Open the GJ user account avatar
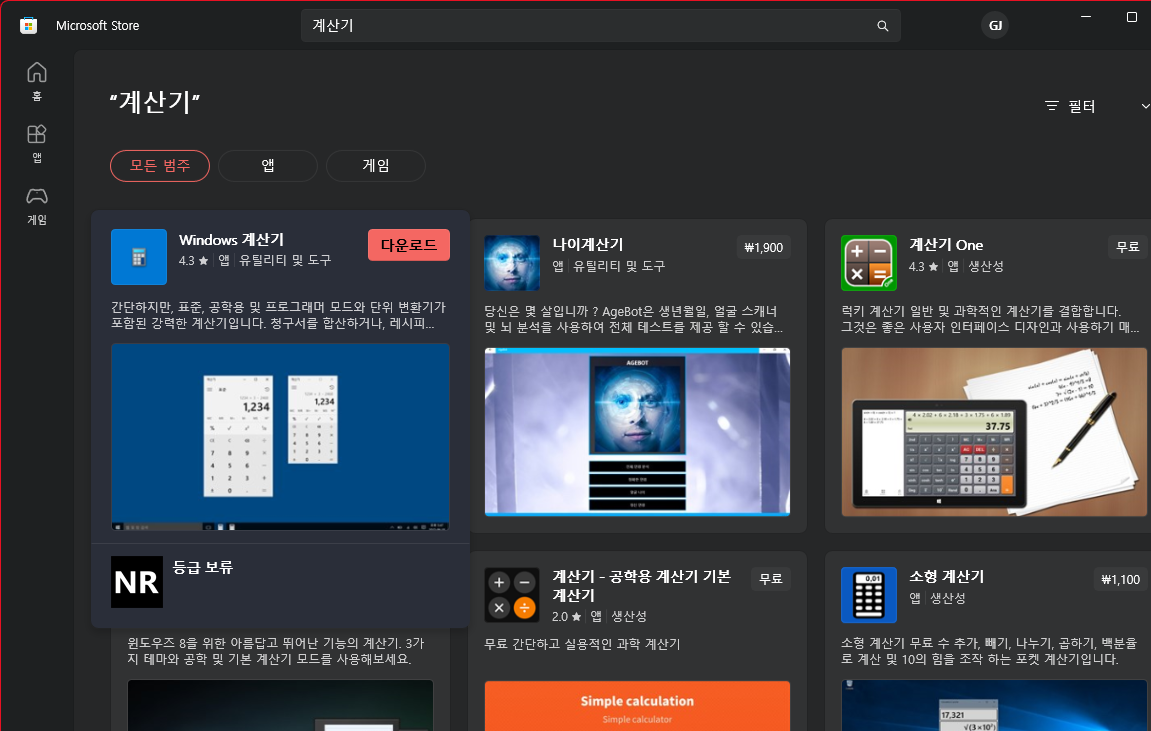This screenshot has width=1151, height=731. coord(995,26)
